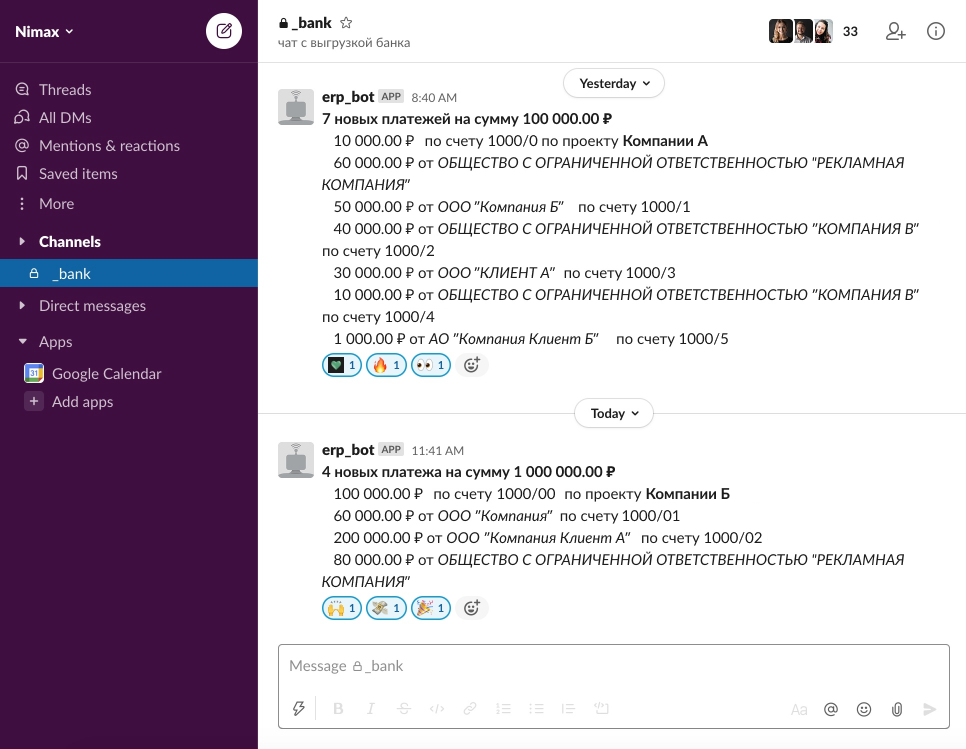Open the Nimax workspace dropdown

pos(45,31)
